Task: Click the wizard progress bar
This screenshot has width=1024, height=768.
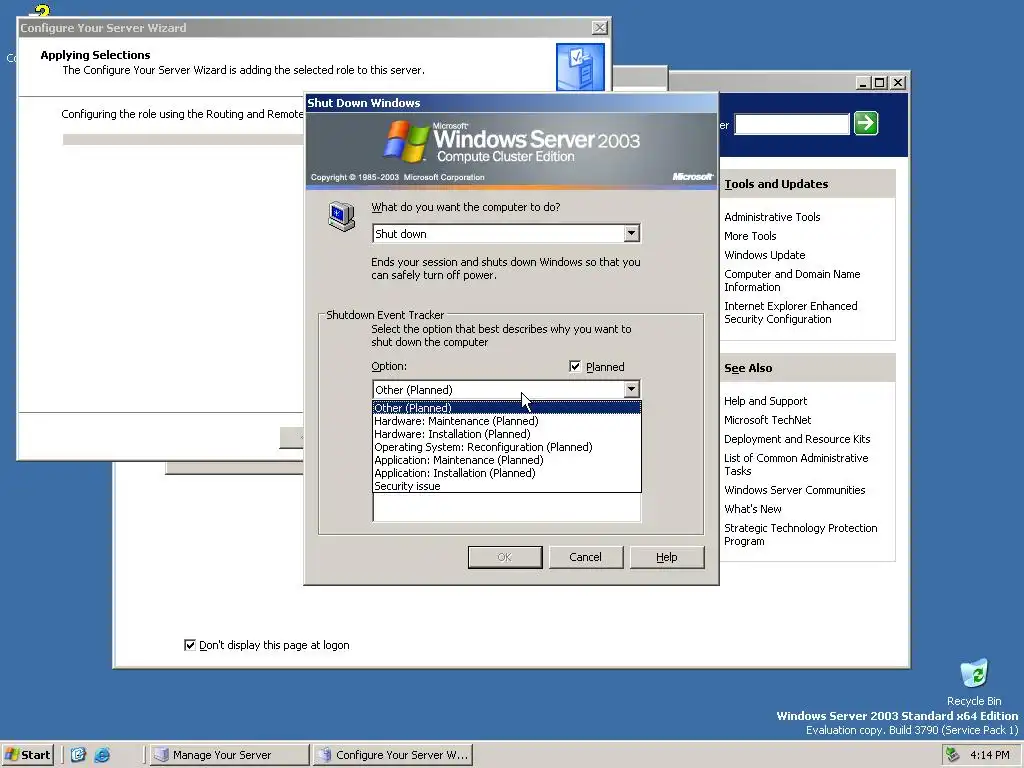Action: click(x=184, y=139)
